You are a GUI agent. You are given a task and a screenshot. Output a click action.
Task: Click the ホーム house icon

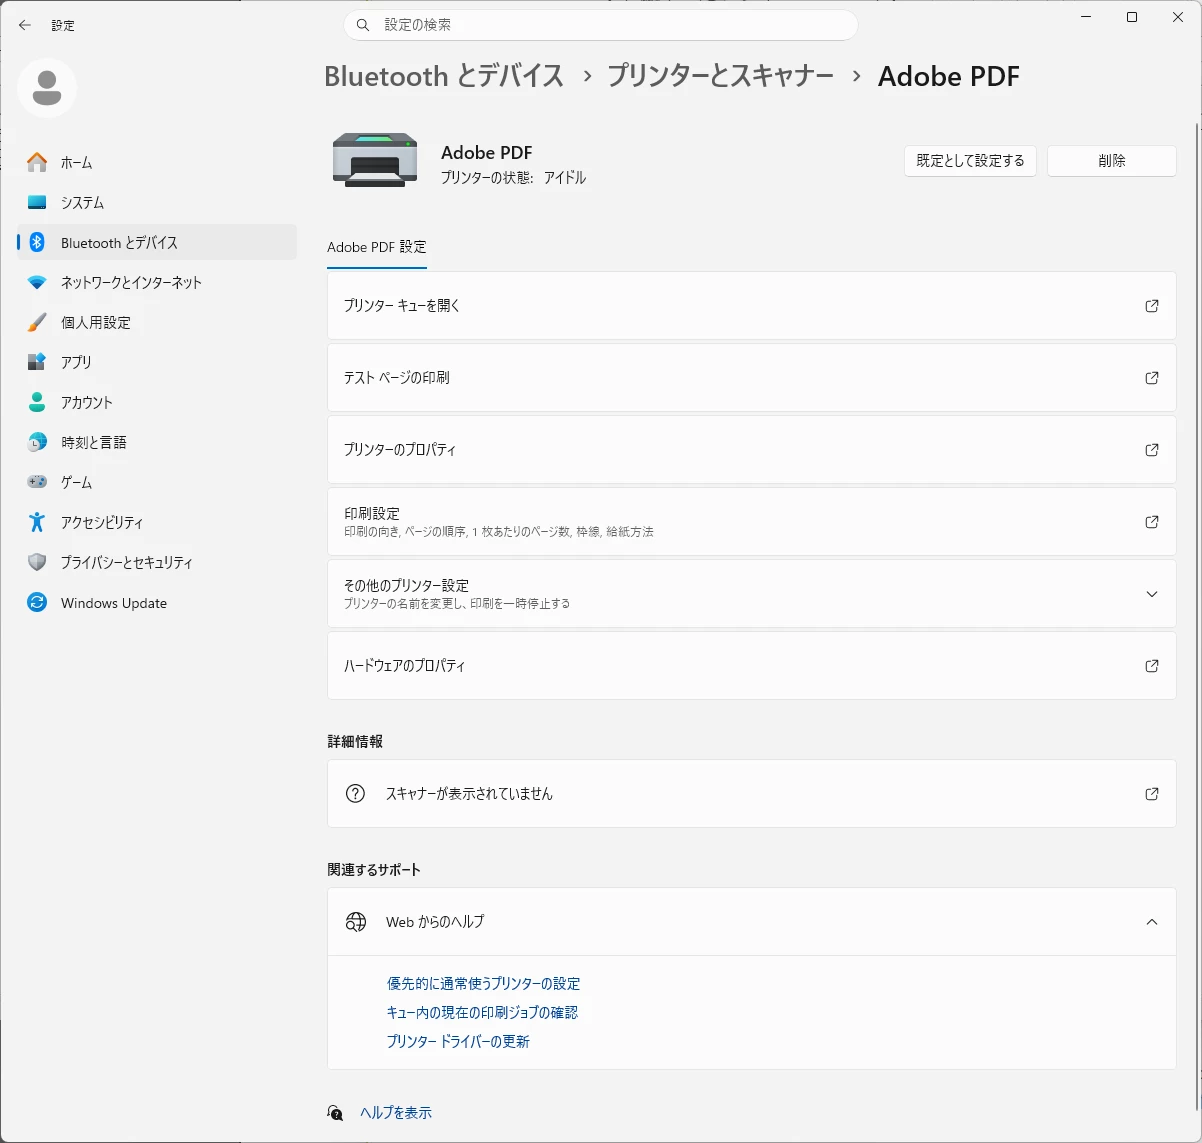tap(37, 162)
